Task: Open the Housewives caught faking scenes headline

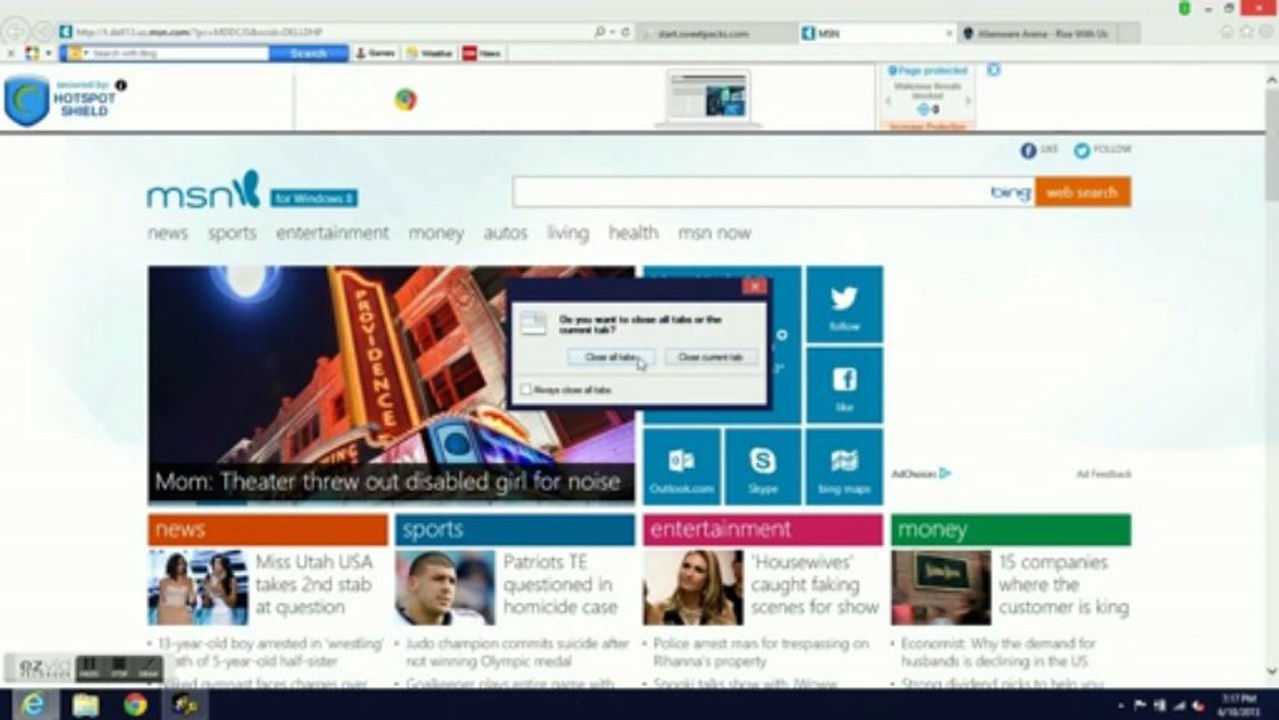Action: point(814,584)
